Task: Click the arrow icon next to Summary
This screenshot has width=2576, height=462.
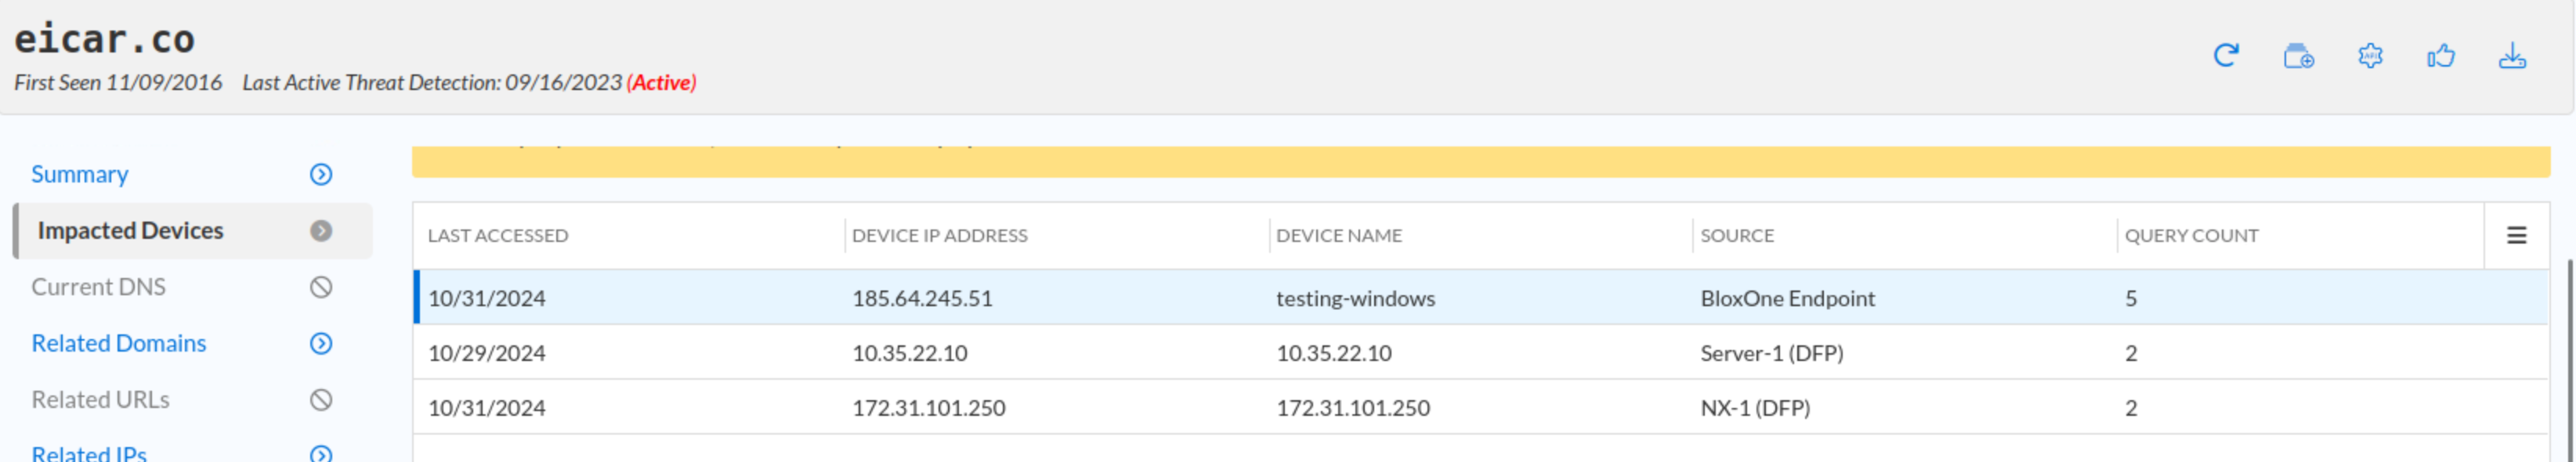Action: [320, 175]
